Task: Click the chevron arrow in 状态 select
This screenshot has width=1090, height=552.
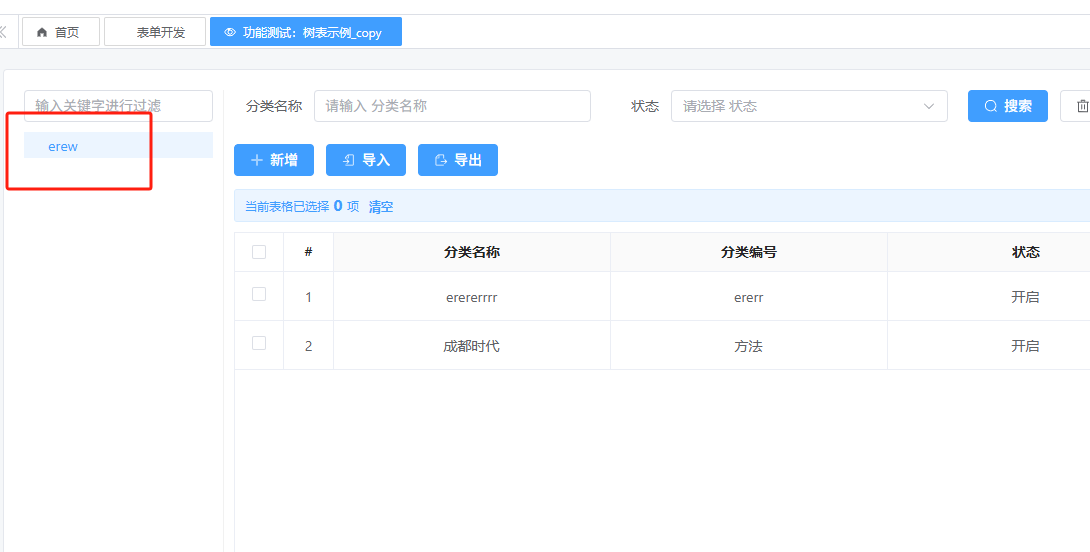Action: pos(928,106)
